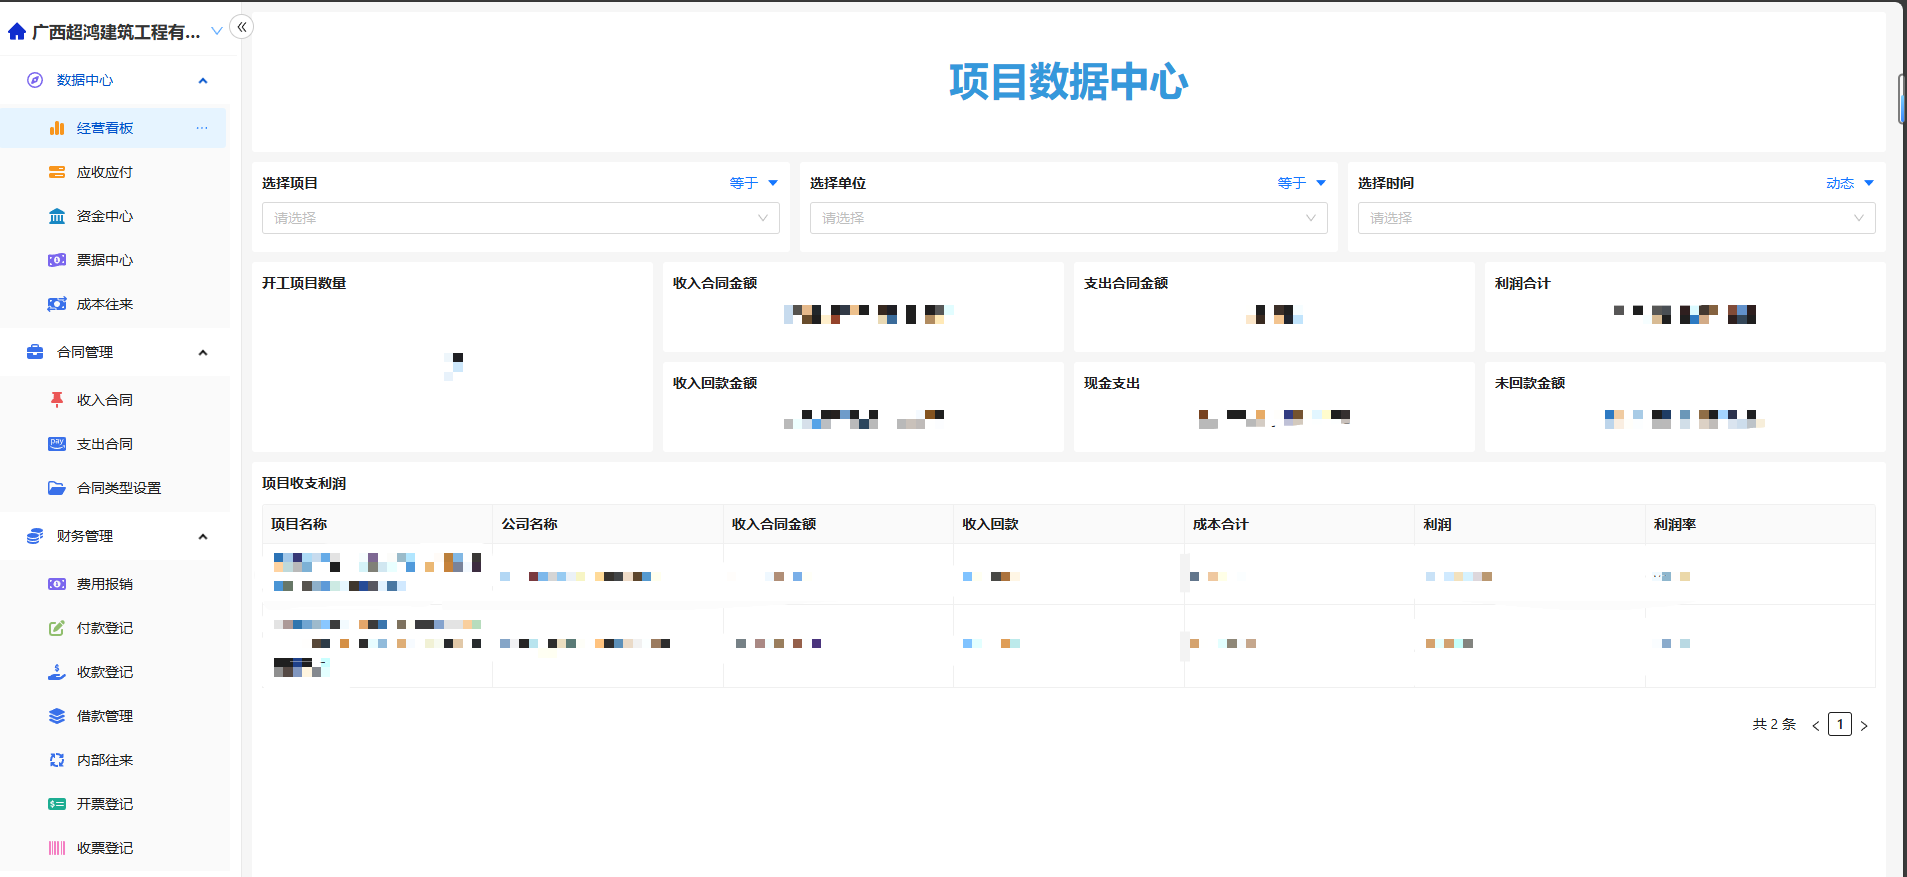
Task: Click the 支出合同 pay icon
Action: (x=57, y=444)
